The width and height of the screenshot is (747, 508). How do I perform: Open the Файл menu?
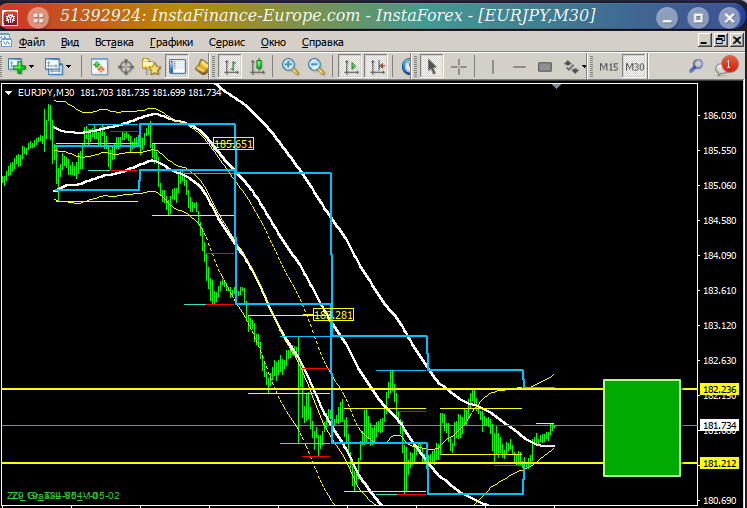point(32,42)
